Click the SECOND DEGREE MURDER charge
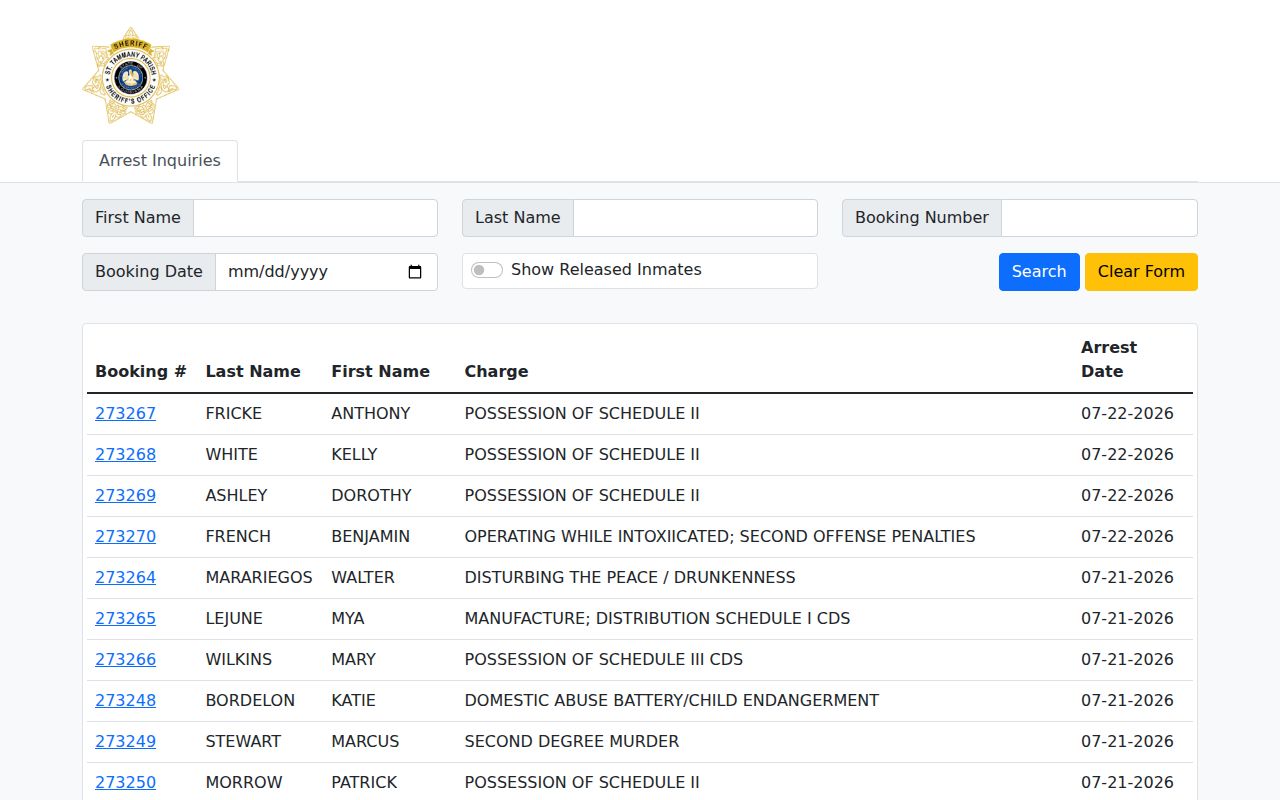Image resolution: width=1280 pixels, height=800 pixels. (x=572, y=742)
